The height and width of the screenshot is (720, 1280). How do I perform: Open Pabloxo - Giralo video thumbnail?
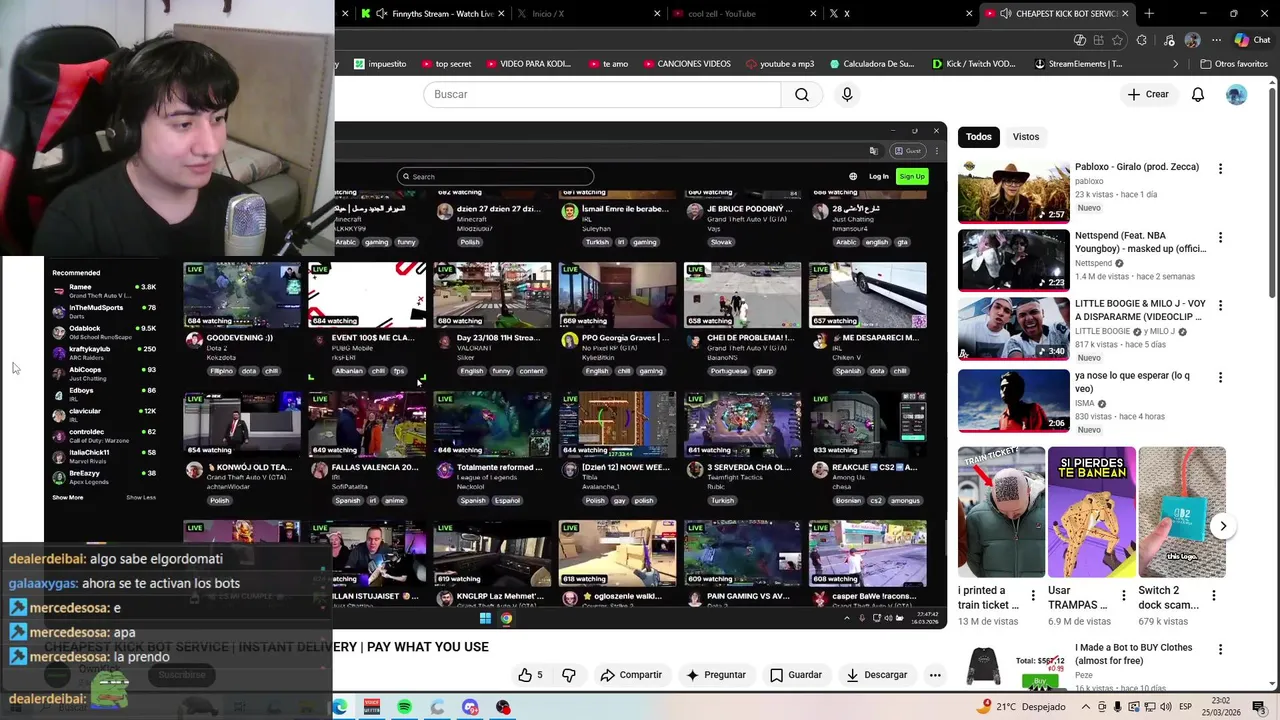(x=1013, y=191)
